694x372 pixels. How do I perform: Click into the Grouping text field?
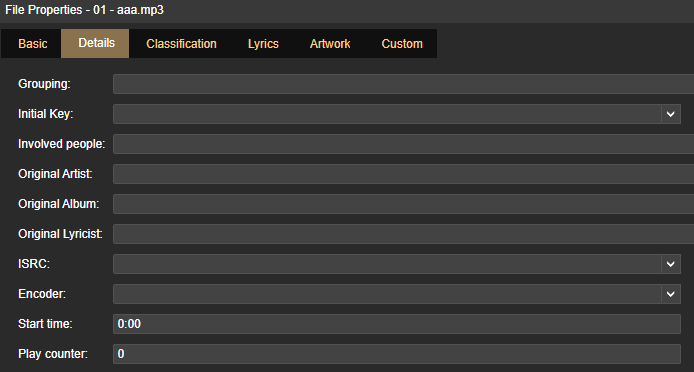(x=404, y=84)
